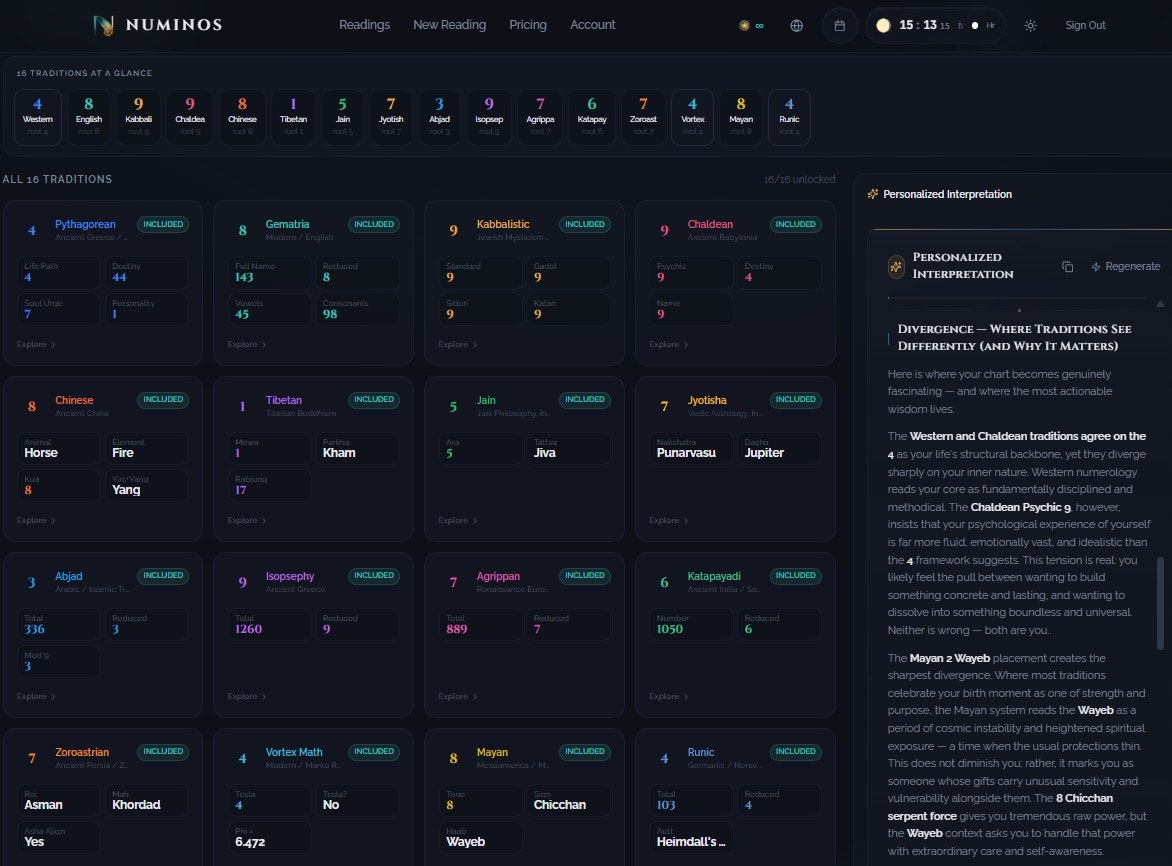Viewport: 1172px width, 866px height.
Task: Click the Mayan card title
Action: click(x=492, y=752)
